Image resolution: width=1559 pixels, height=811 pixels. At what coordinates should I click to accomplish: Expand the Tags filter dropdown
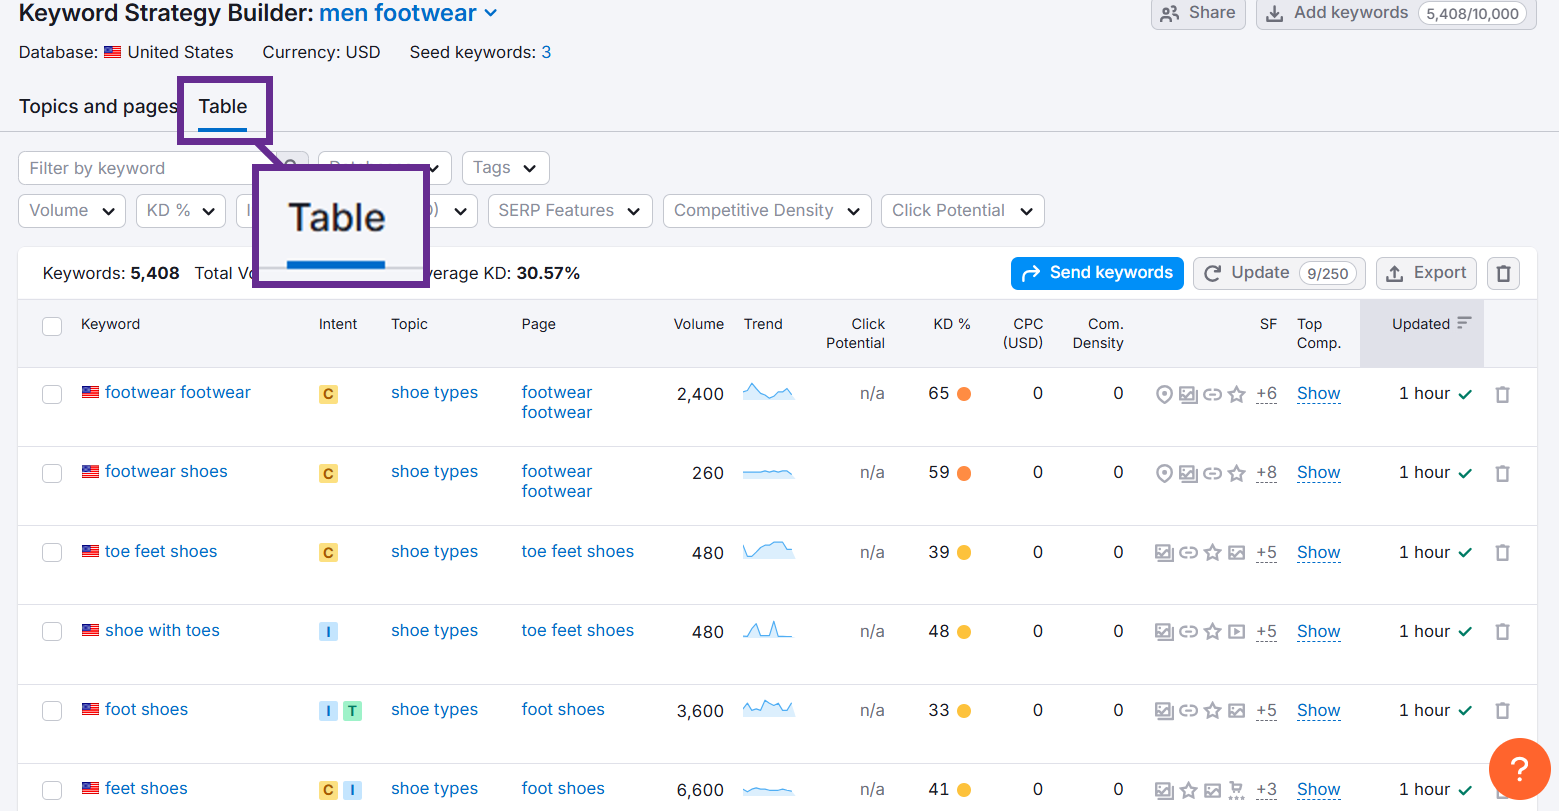coord(506,168)
